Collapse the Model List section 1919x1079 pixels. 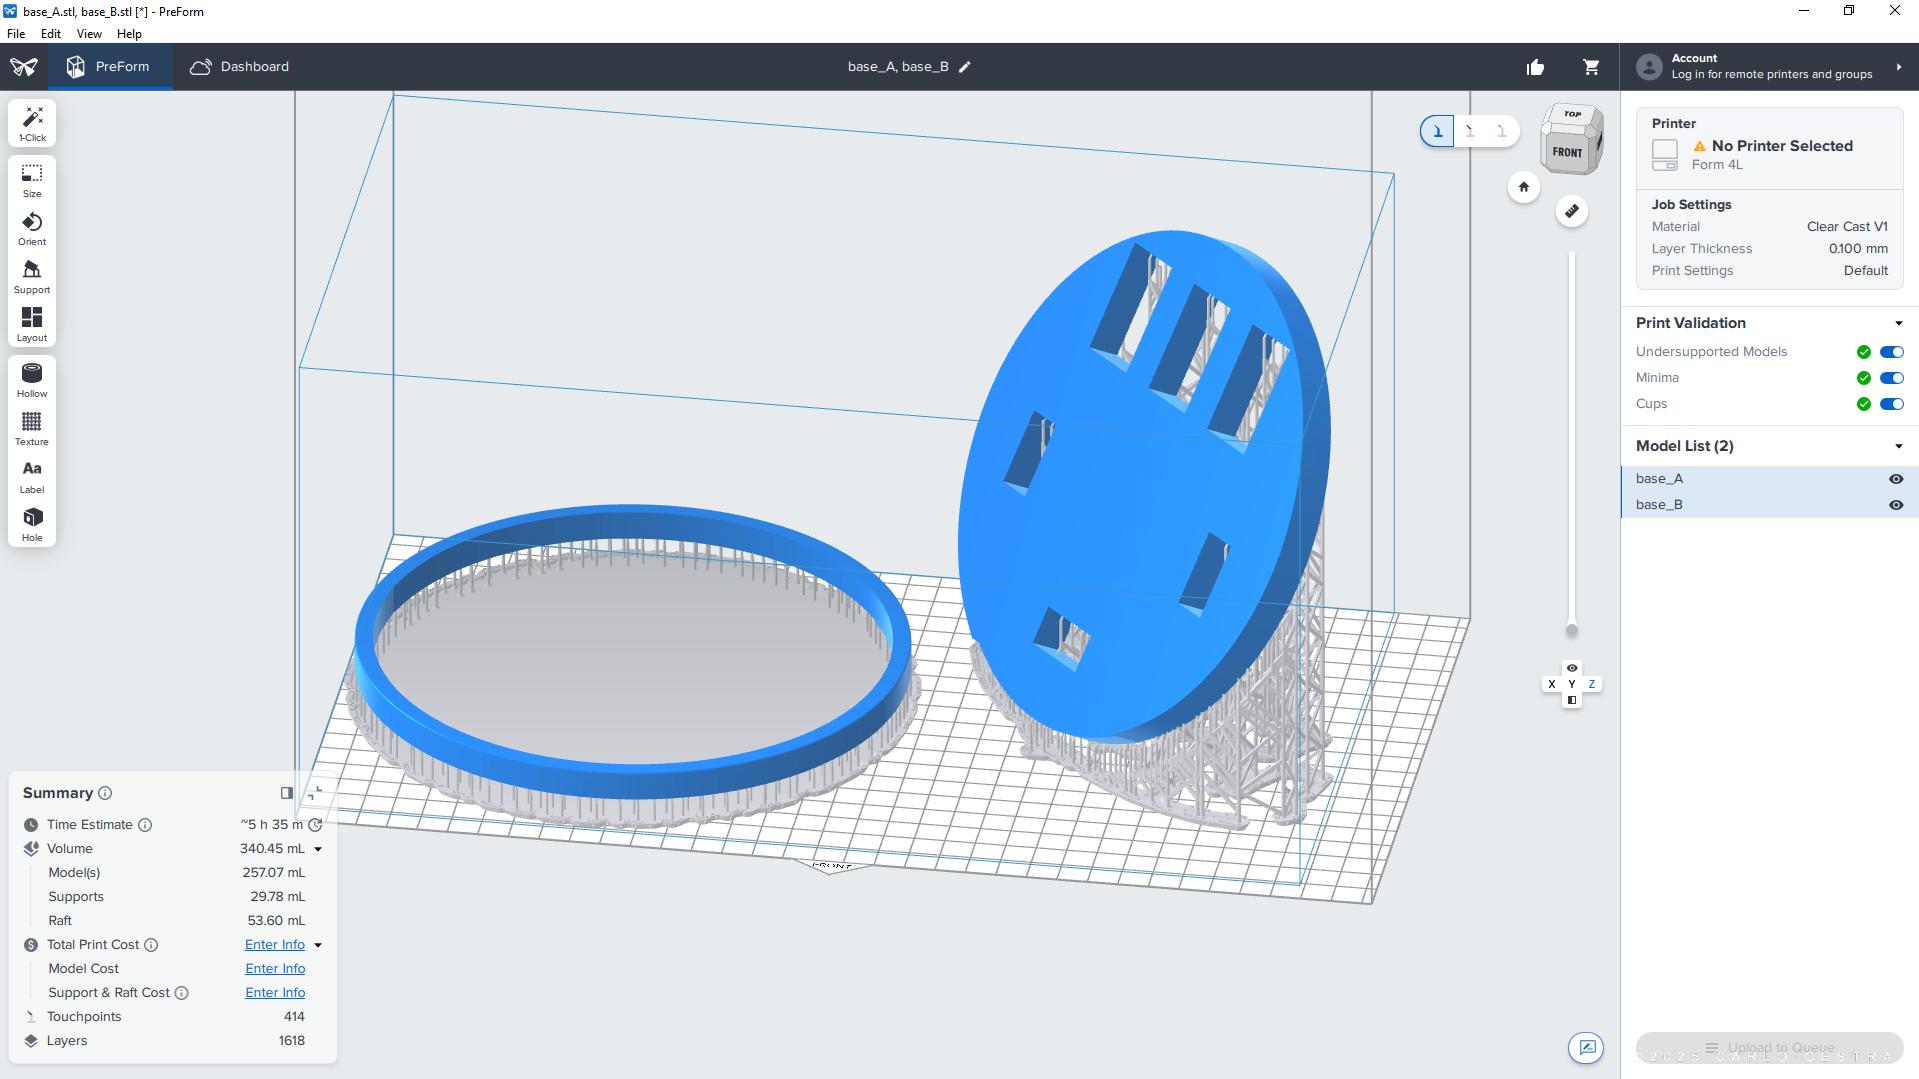pos(1898,446)
